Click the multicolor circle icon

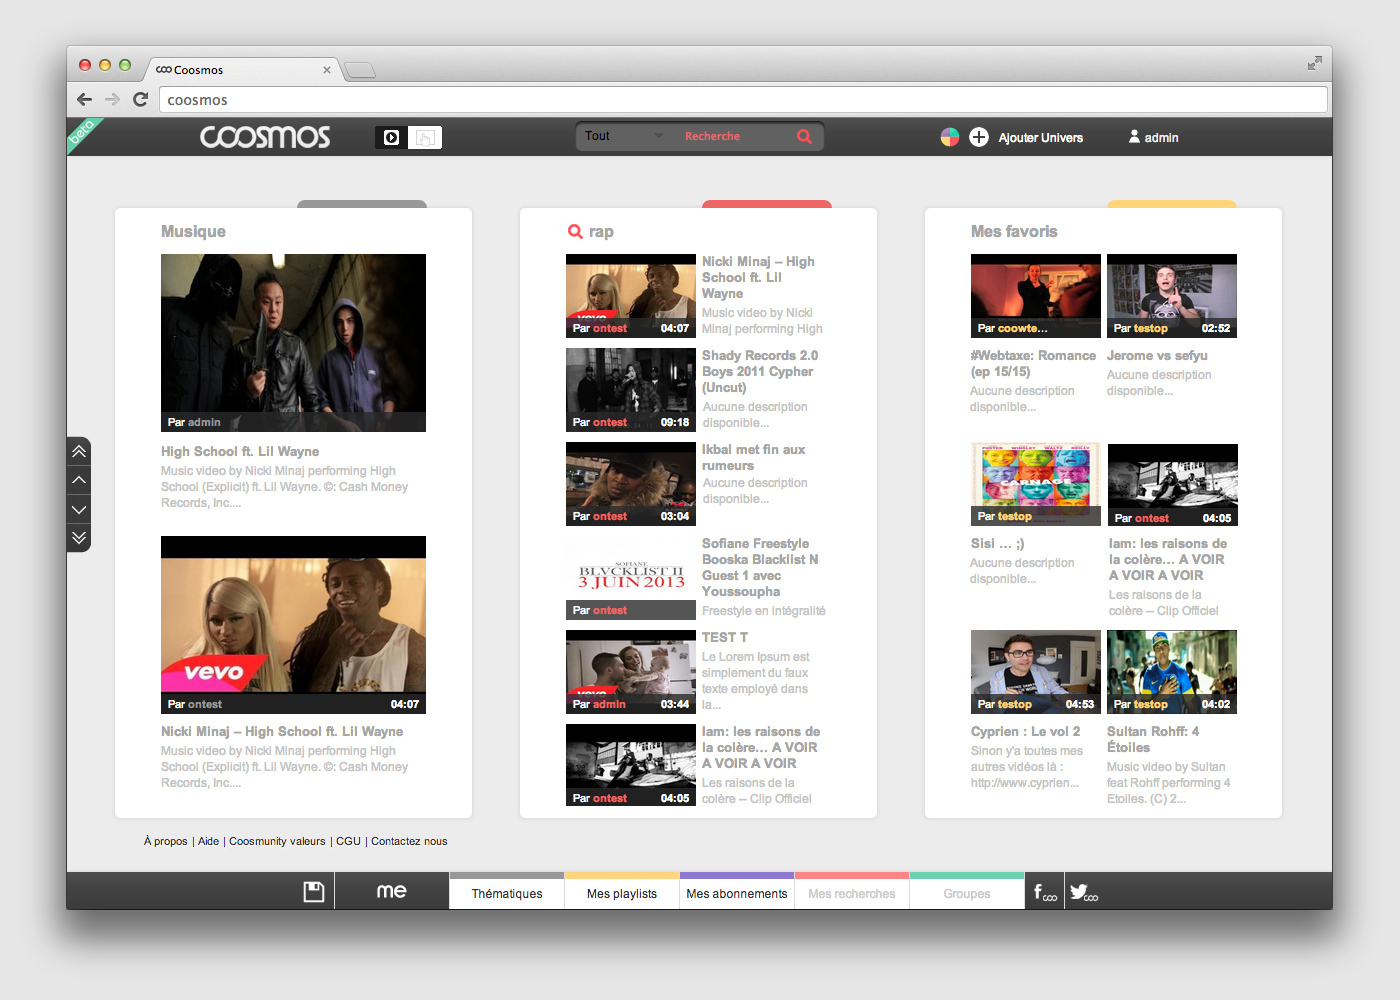tap(950, 137)
